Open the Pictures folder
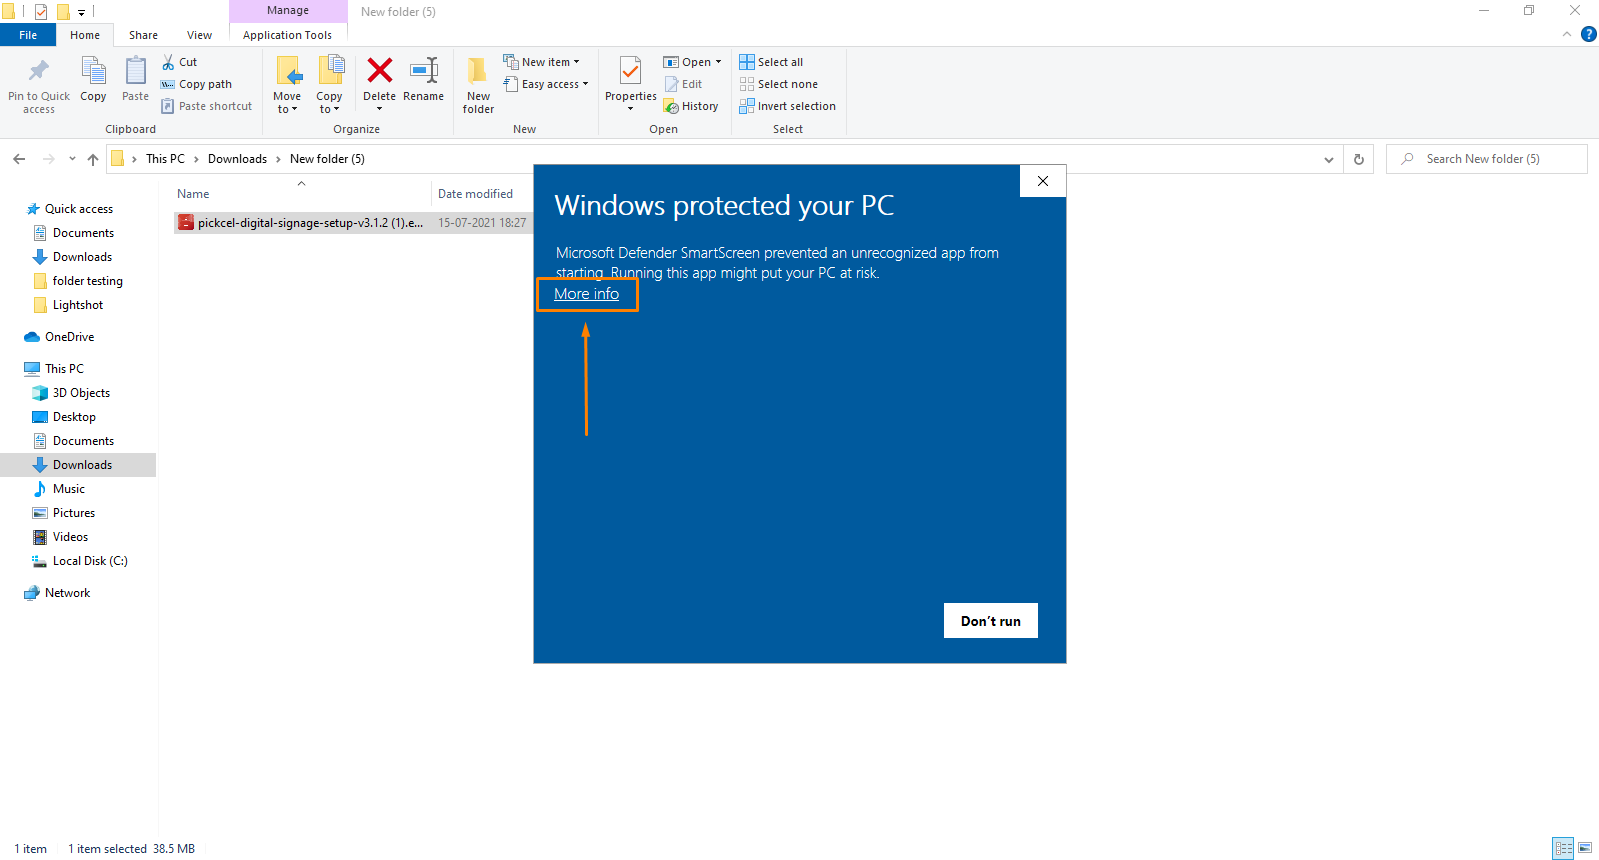This screenshot has height=860, width=1599. (x=73, y=513)
